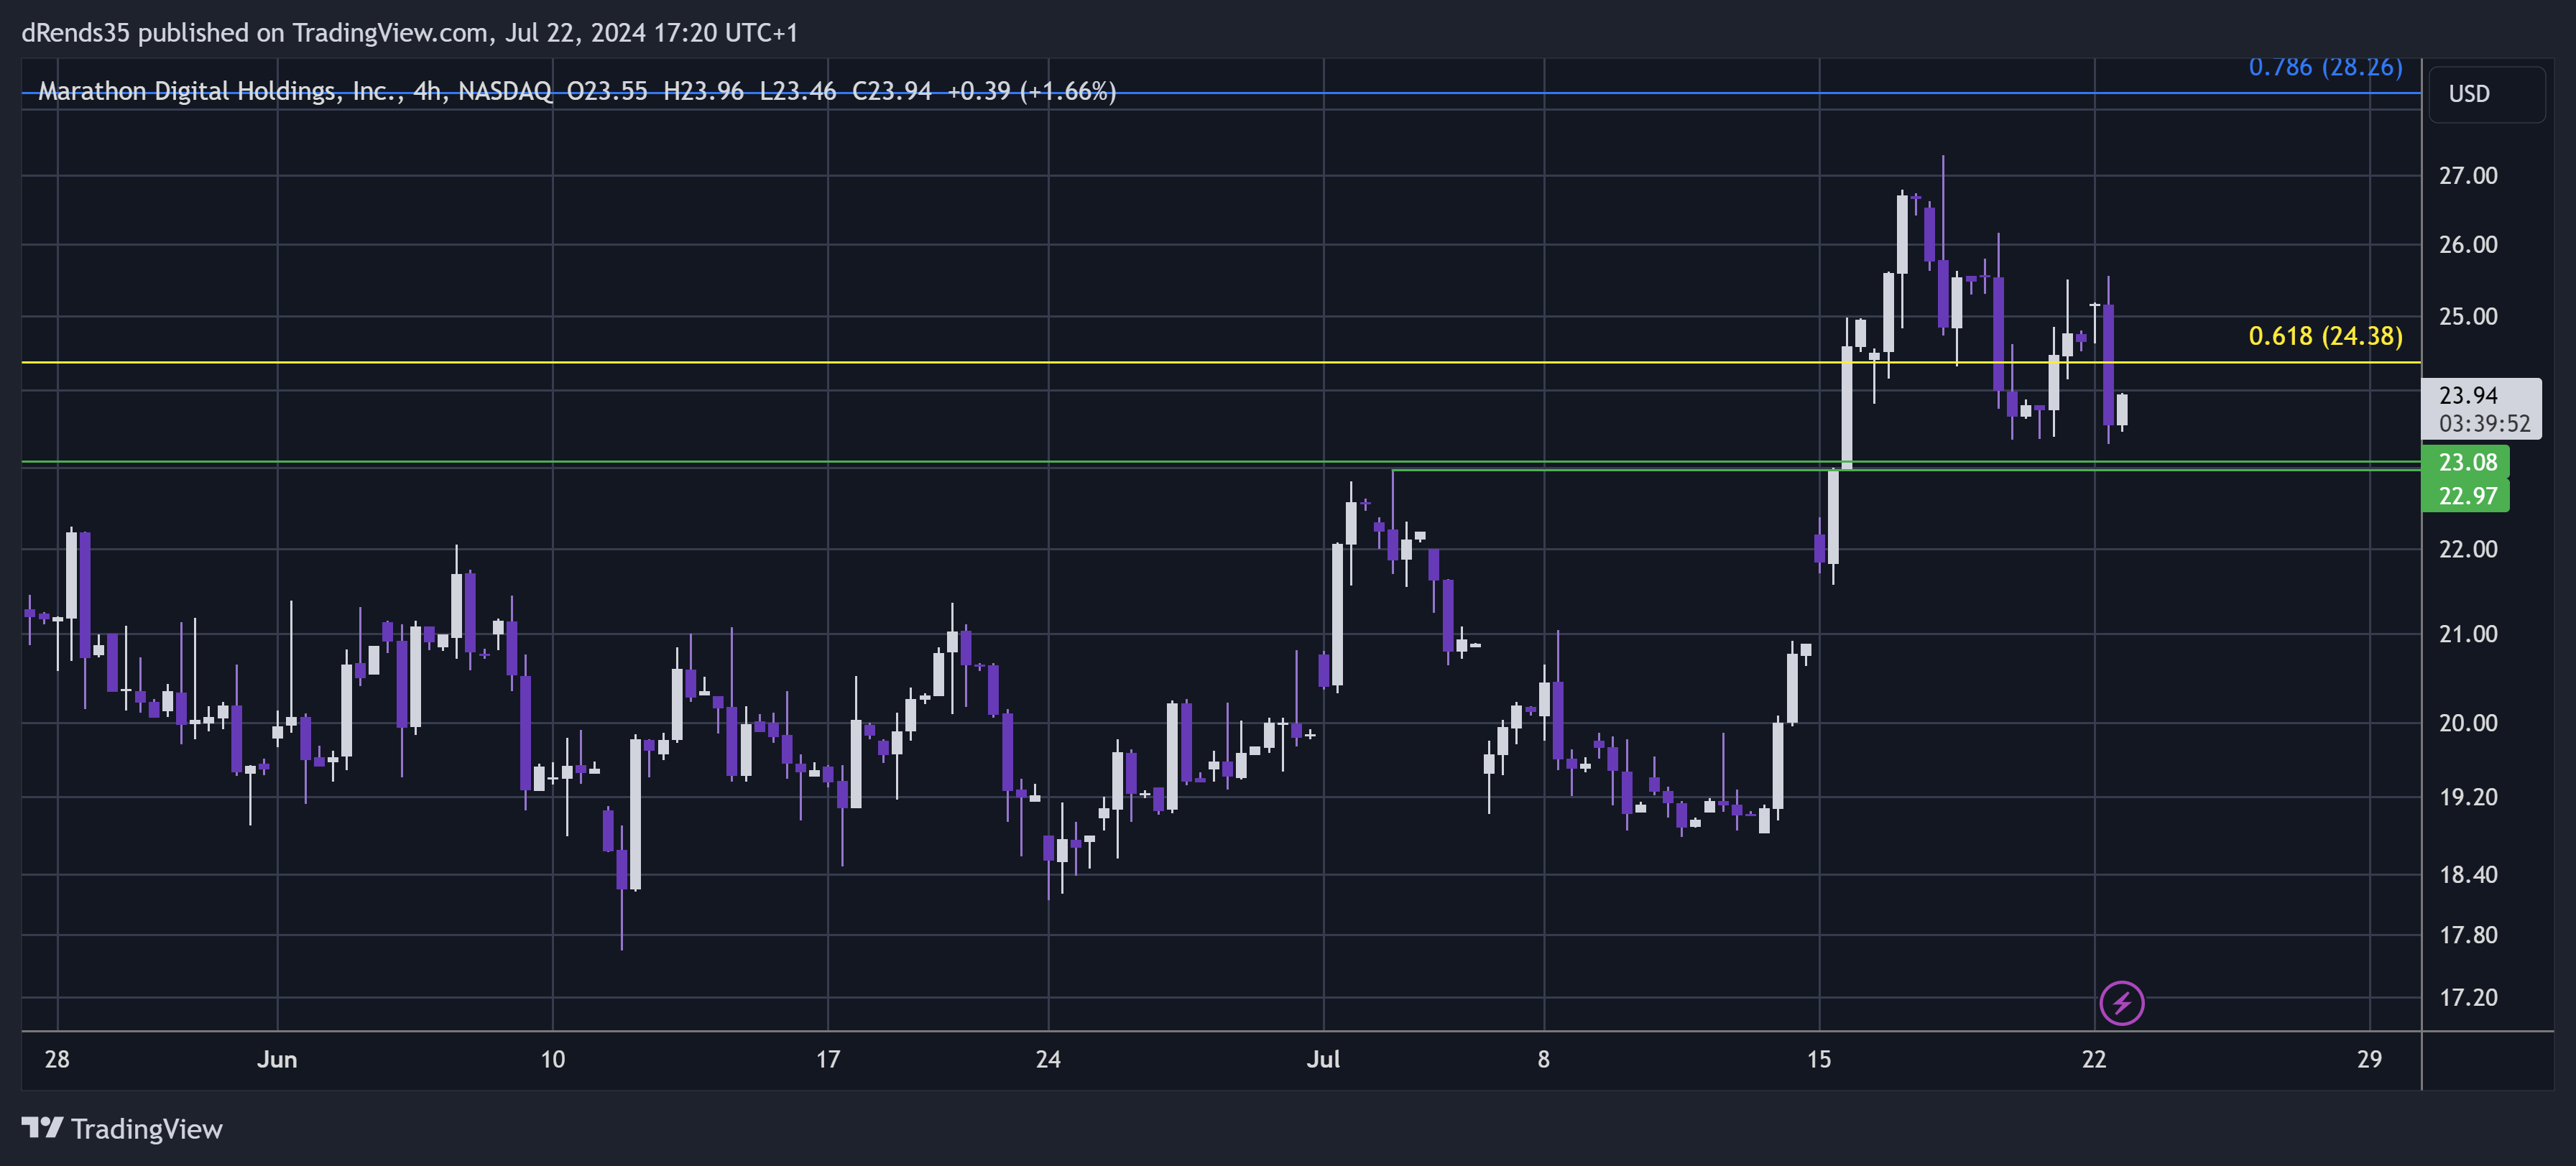Viewport: 2576px width, 1166px height.
Task: Click the 10 date axis label
Action: [552, 1059]
